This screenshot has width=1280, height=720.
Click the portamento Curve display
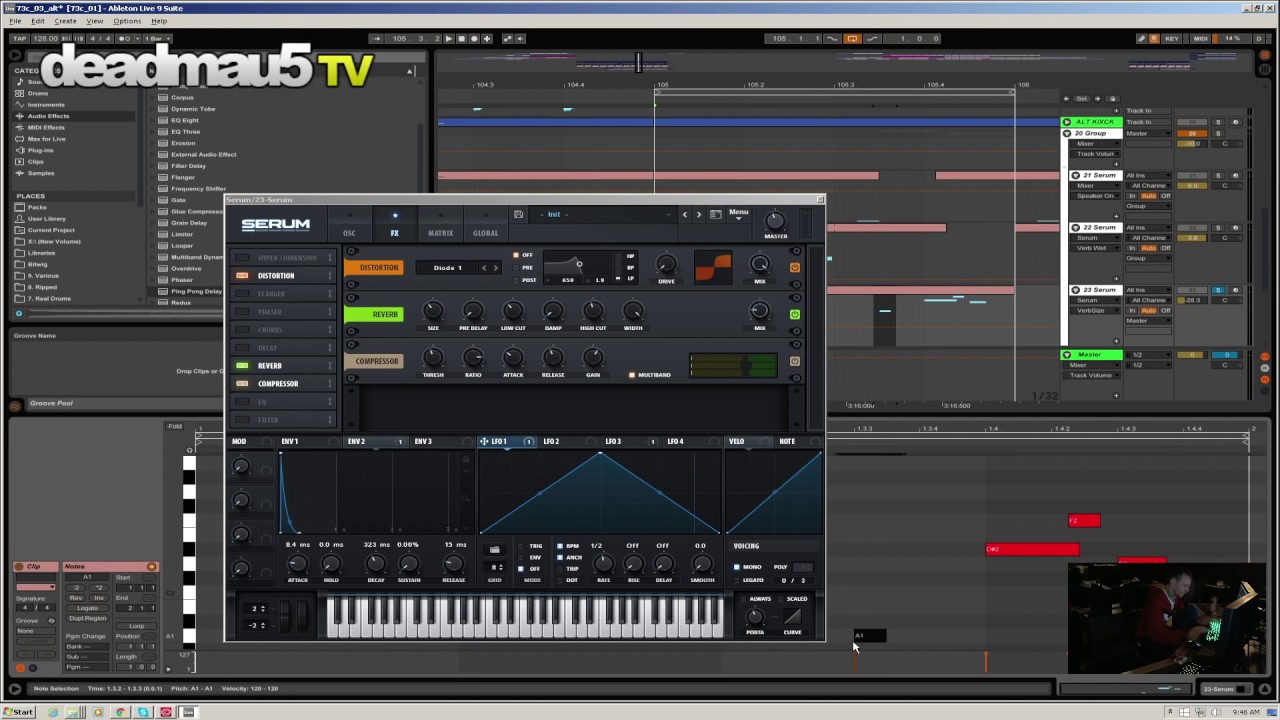click(792, 616)
